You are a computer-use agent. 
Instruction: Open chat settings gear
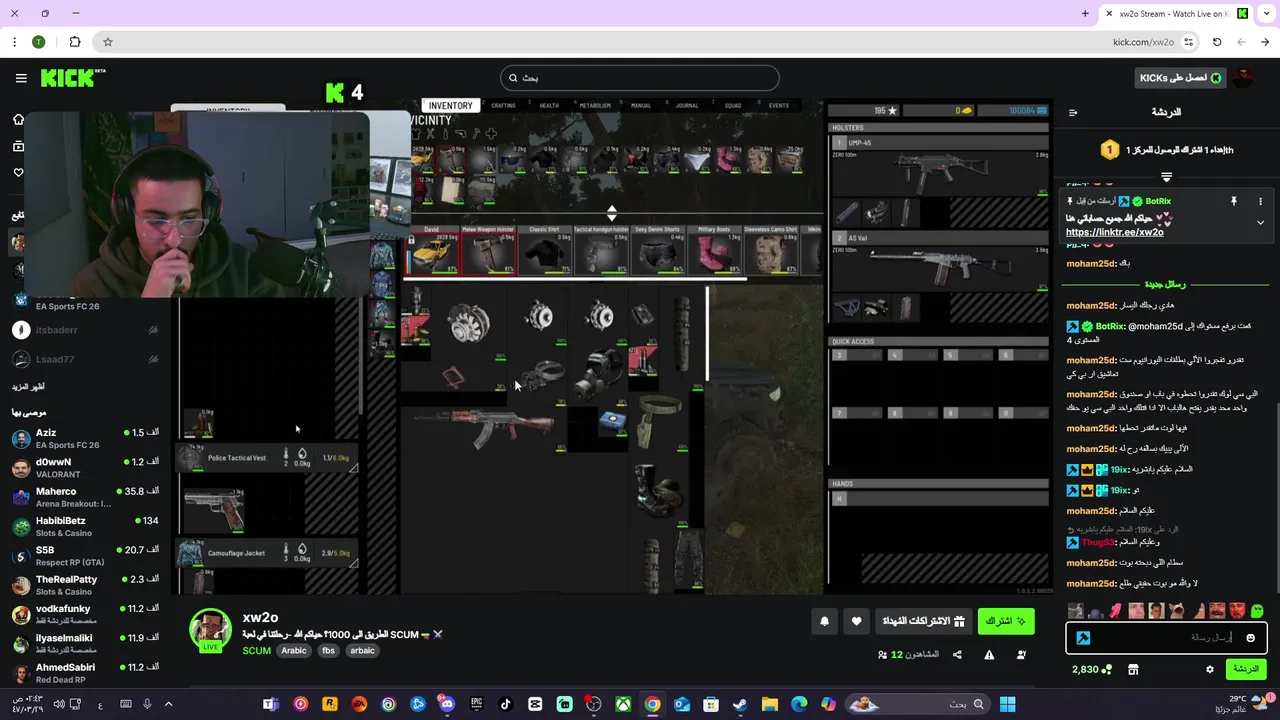1209,669
